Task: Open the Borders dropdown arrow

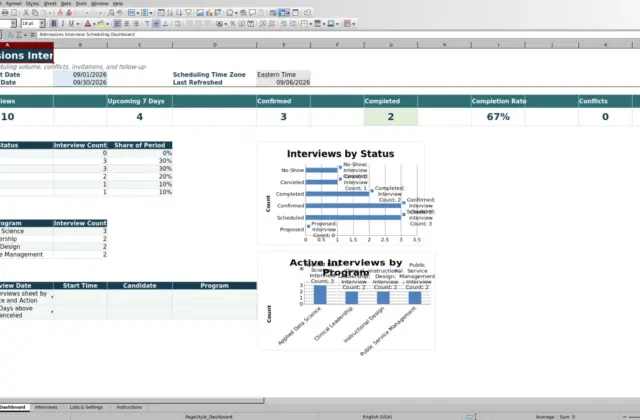Action: pos(311,24)
